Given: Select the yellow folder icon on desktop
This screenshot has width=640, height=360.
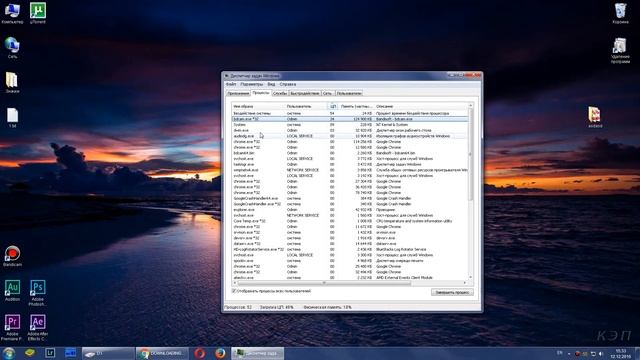Looking at the screenshot, I should click(12, 82).
